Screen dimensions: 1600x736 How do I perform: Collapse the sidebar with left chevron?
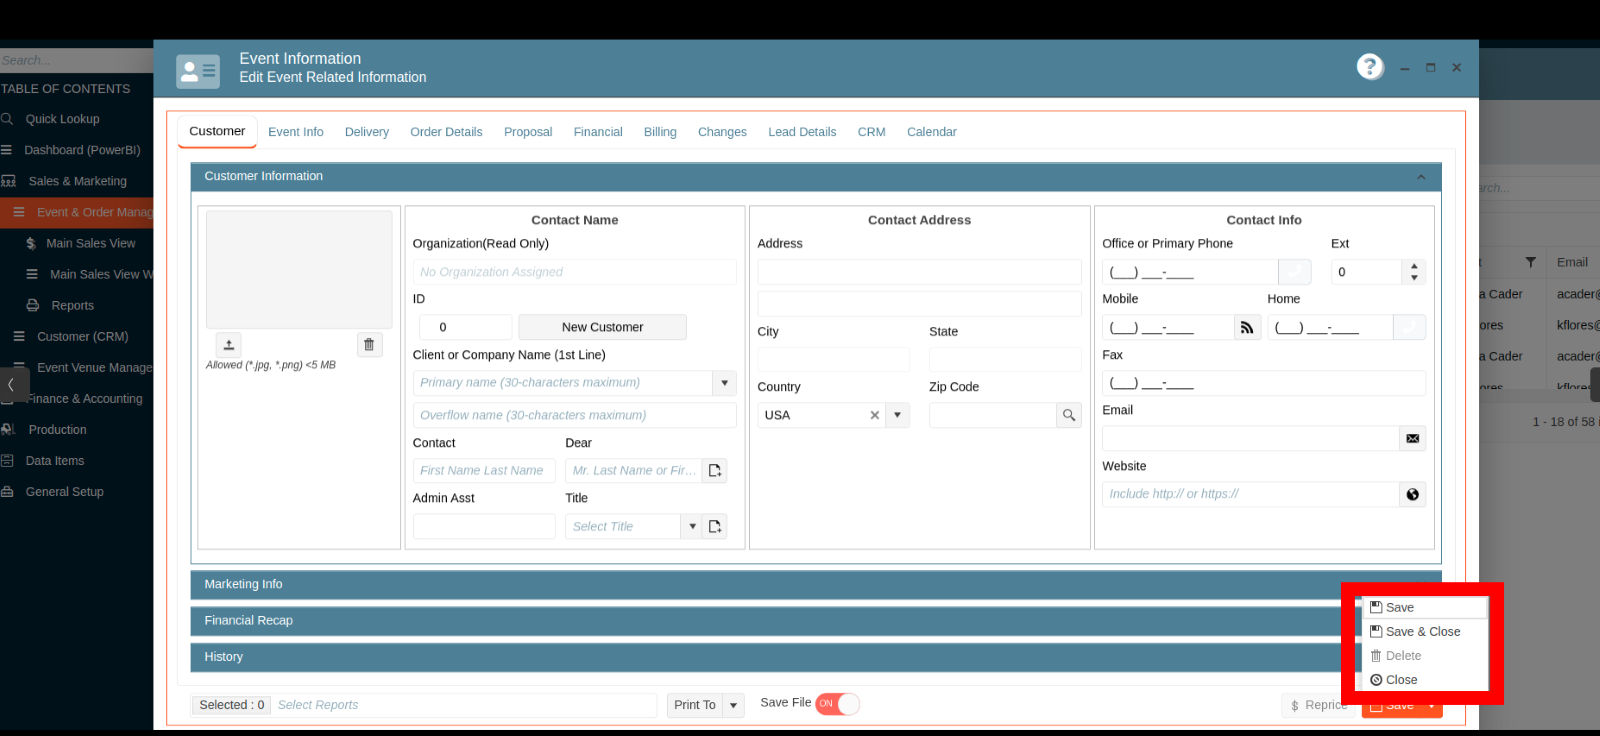pyautogui.click(x=11, y=384)
